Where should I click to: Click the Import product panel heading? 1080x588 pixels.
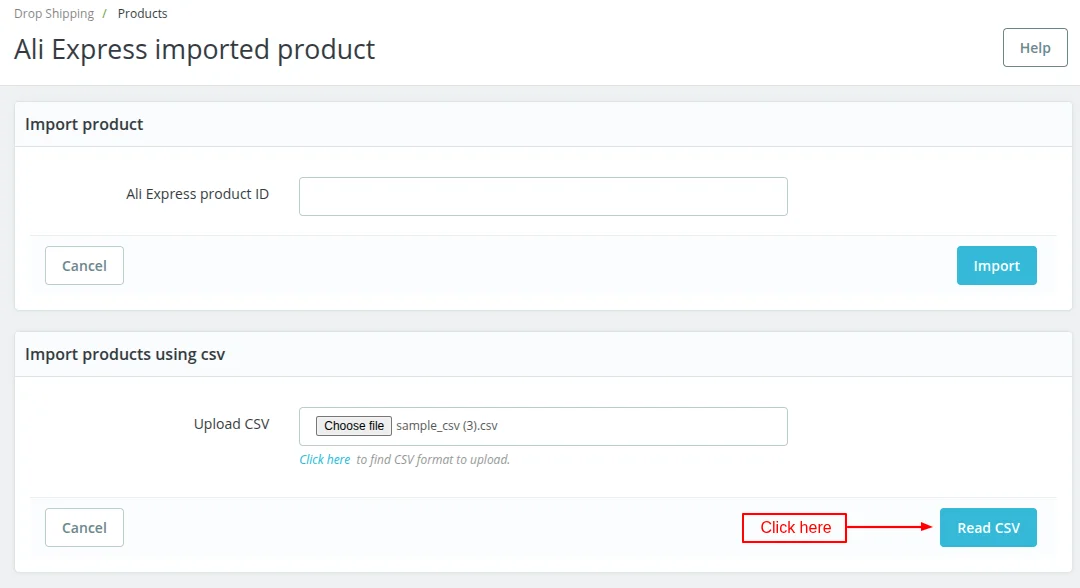(x=84, y=125)
